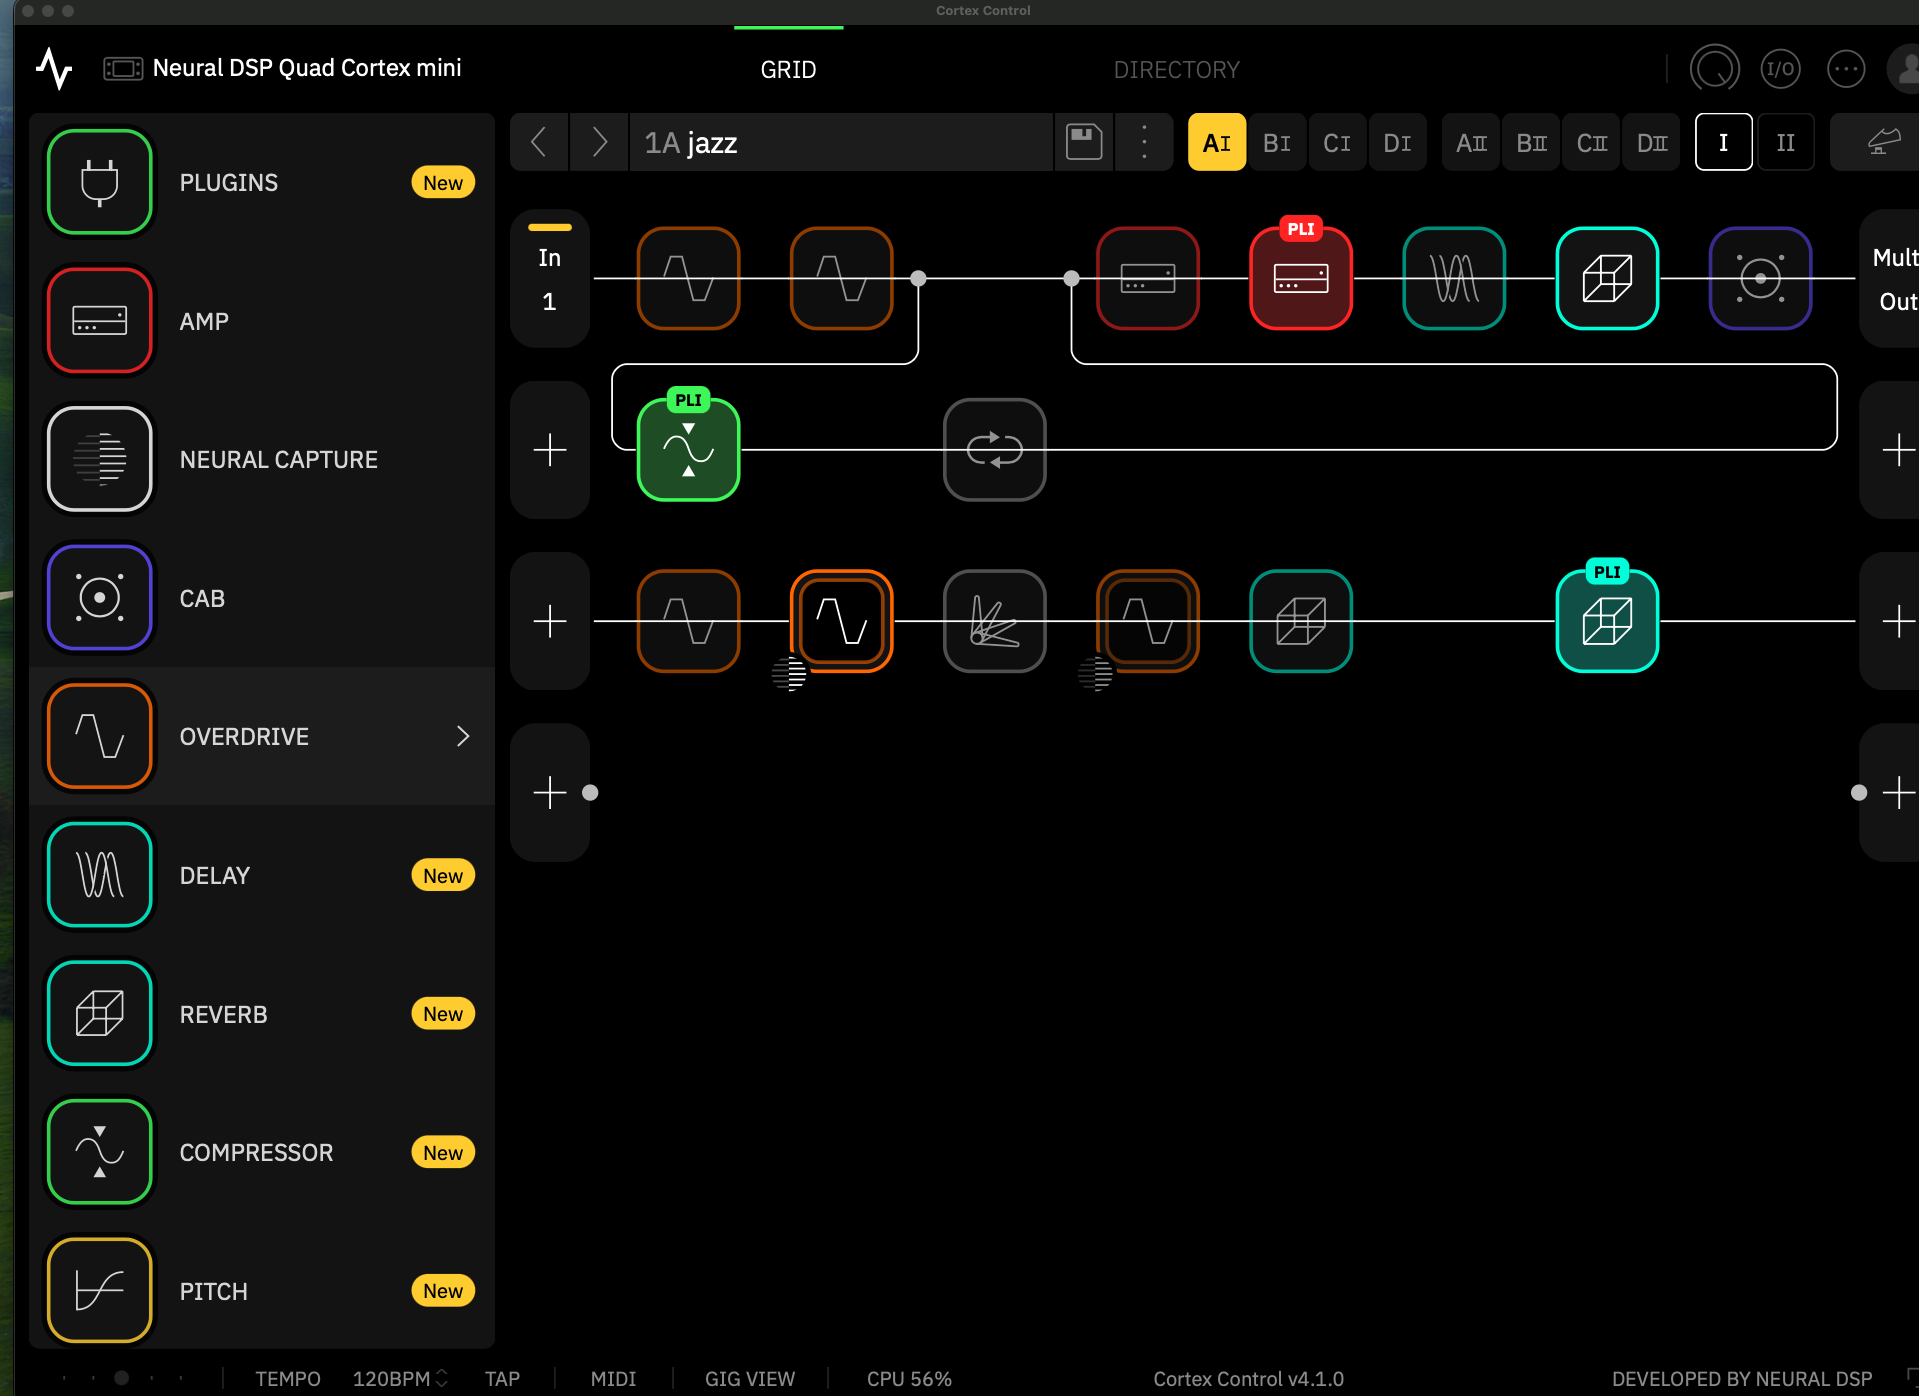Select the first overdrive block in row three
The image size is (1919, 1396).
tap(689, 621)
